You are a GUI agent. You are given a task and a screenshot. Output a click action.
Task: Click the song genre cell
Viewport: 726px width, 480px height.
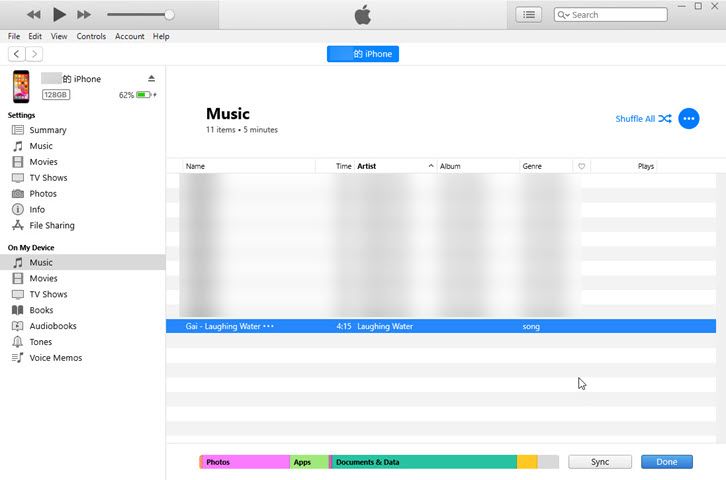[531, 326]
